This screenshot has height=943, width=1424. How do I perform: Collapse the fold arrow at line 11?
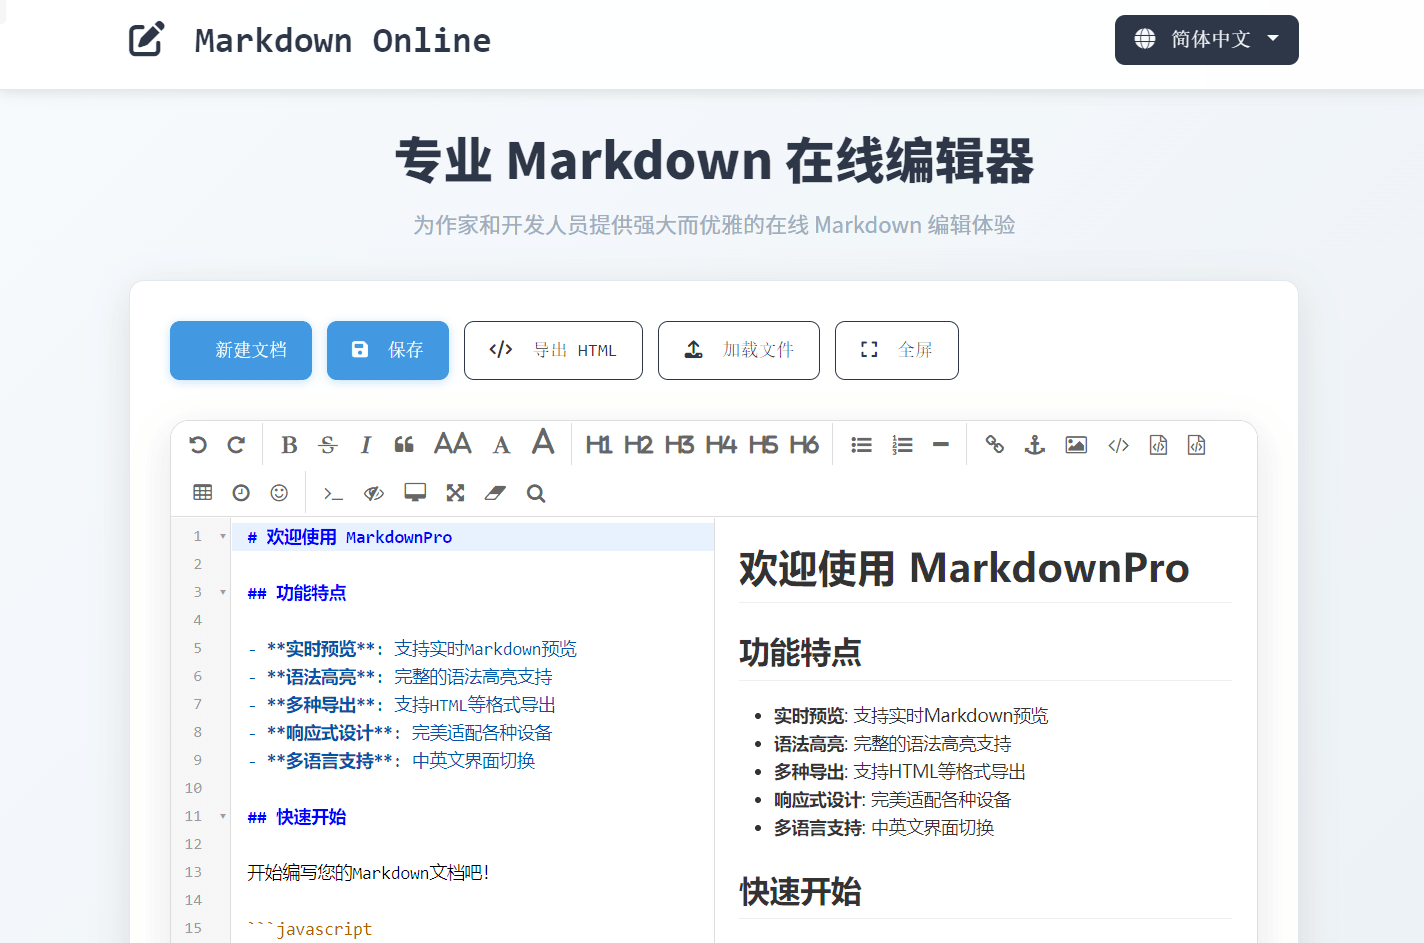coord(223,817)
